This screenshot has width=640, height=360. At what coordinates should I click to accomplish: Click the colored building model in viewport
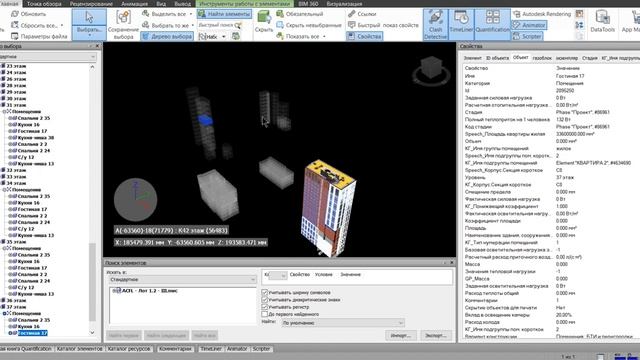pos(328,208)
